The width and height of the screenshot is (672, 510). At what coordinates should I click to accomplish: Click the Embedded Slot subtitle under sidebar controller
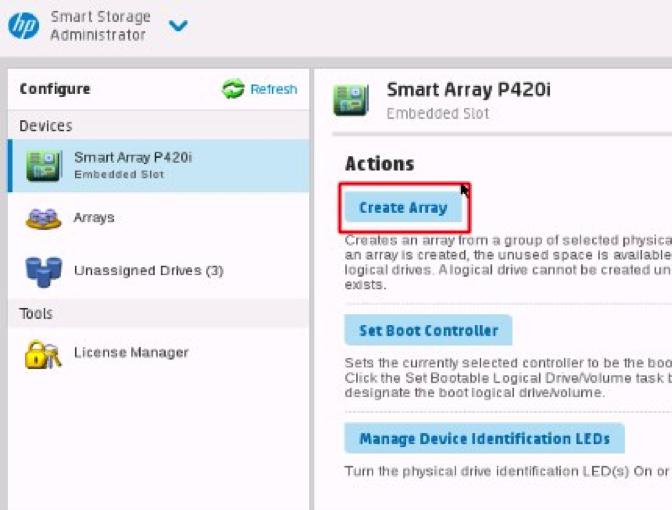(119, 175)
